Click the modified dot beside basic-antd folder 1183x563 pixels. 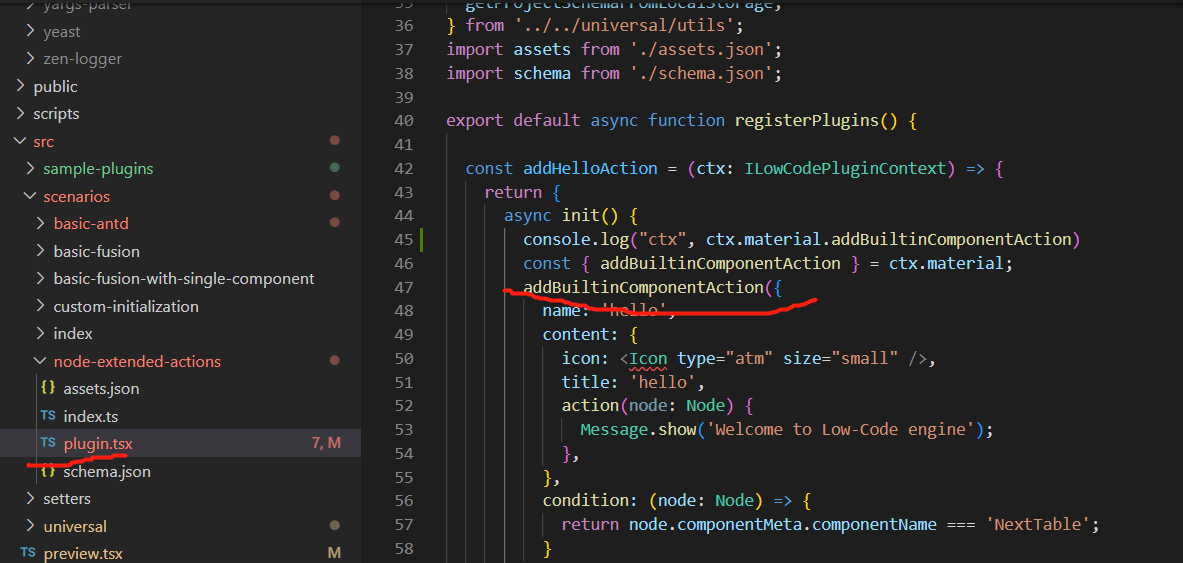click(334, 223)
